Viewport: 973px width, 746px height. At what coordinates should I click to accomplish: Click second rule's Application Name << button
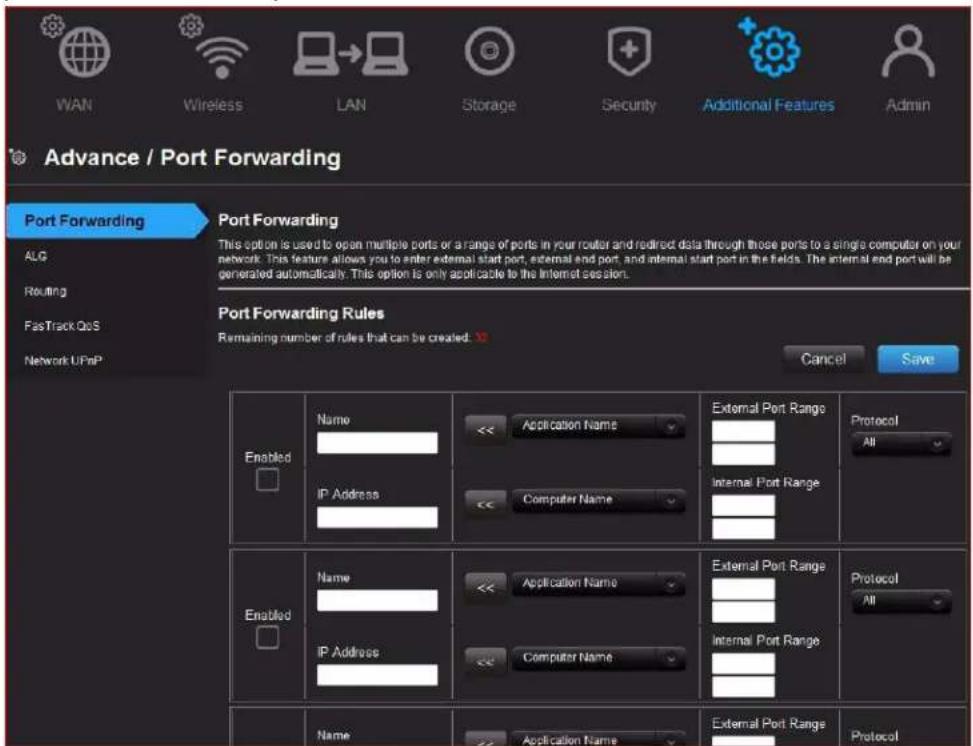[x=485, y=587]
